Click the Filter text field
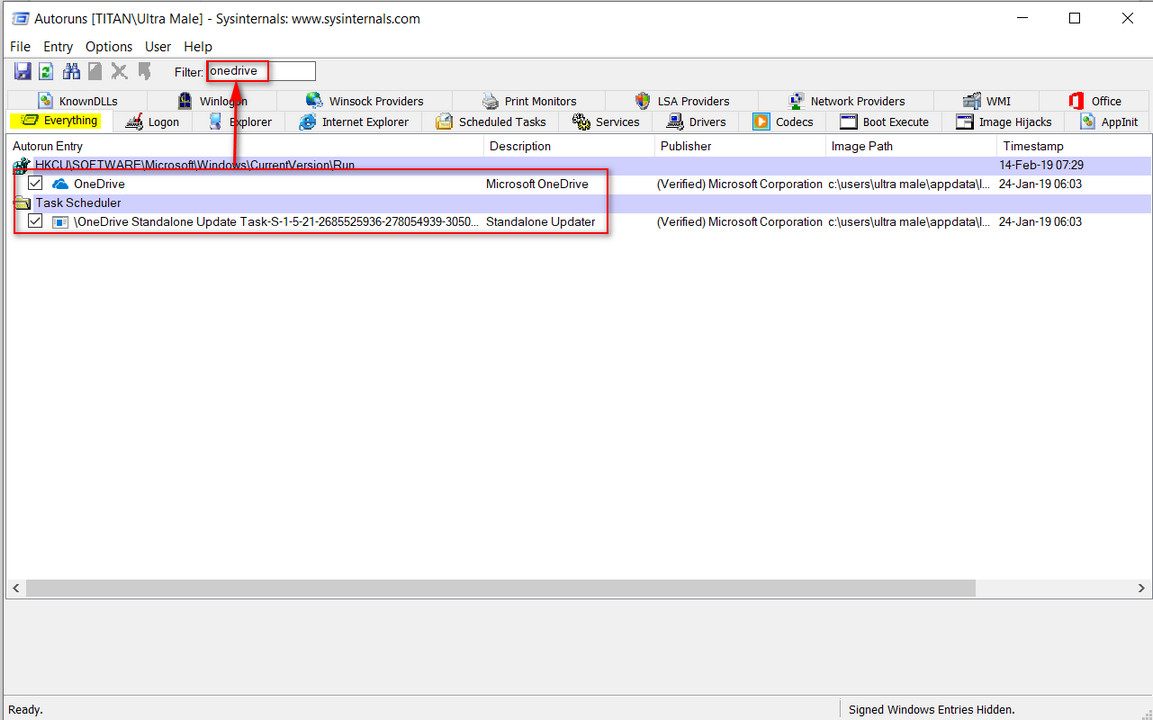Image resolution: width=1153 pixels, height=720 pixels. [261, 71]
